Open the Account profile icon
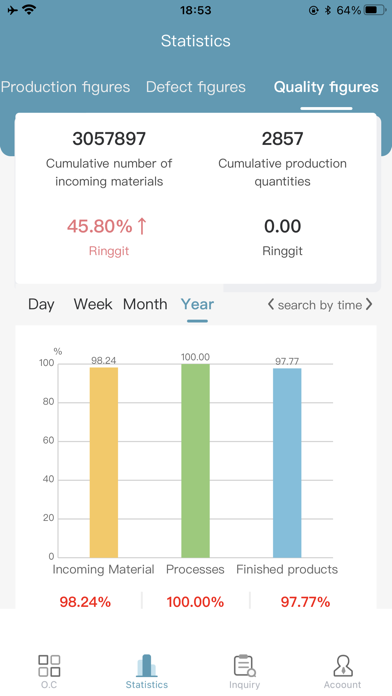 342,666
